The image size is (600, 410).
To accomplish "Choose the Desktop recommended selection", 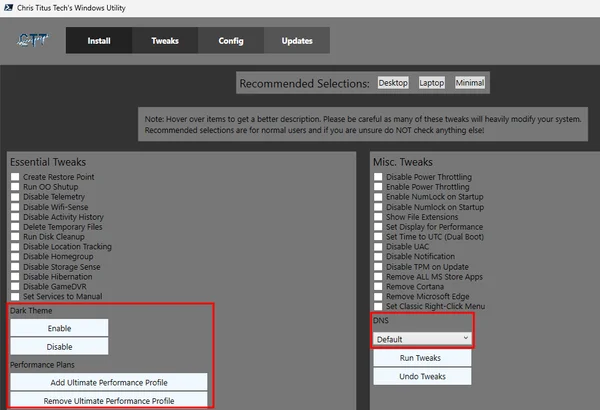I will pyautogui.click(x=393, y=83).
